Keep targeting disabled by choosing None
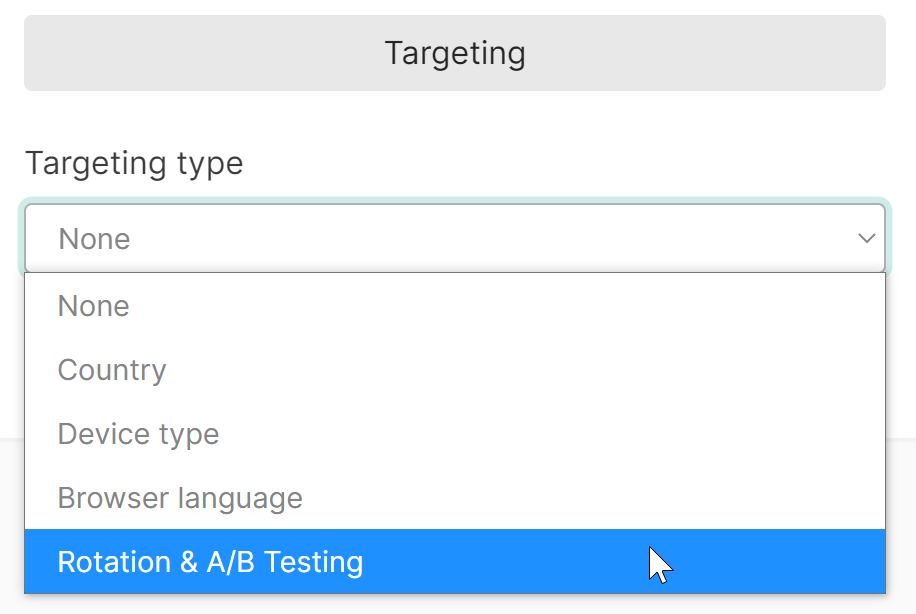916x614 pixels. (454, 306)
